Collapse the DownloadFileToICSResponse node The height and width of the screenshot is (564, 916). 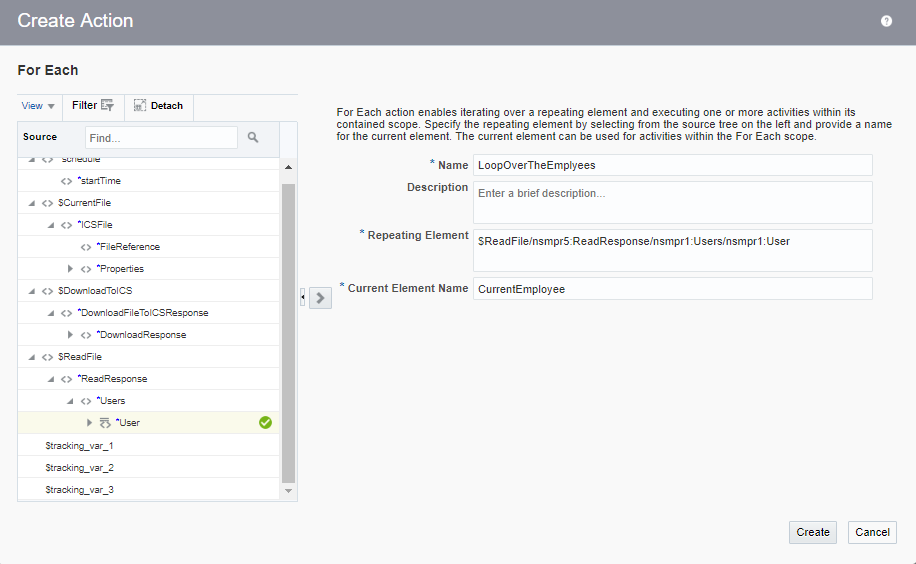pos(51,313)
